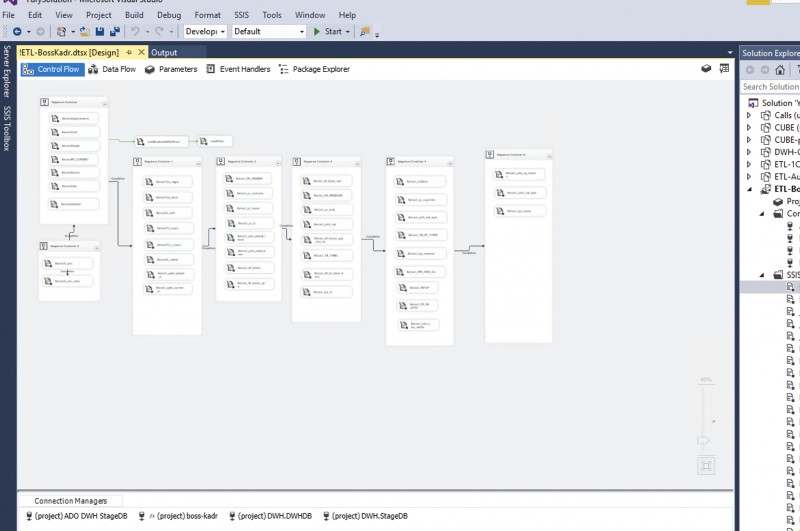Collapse the first Sequence Container

click(104, 104)
